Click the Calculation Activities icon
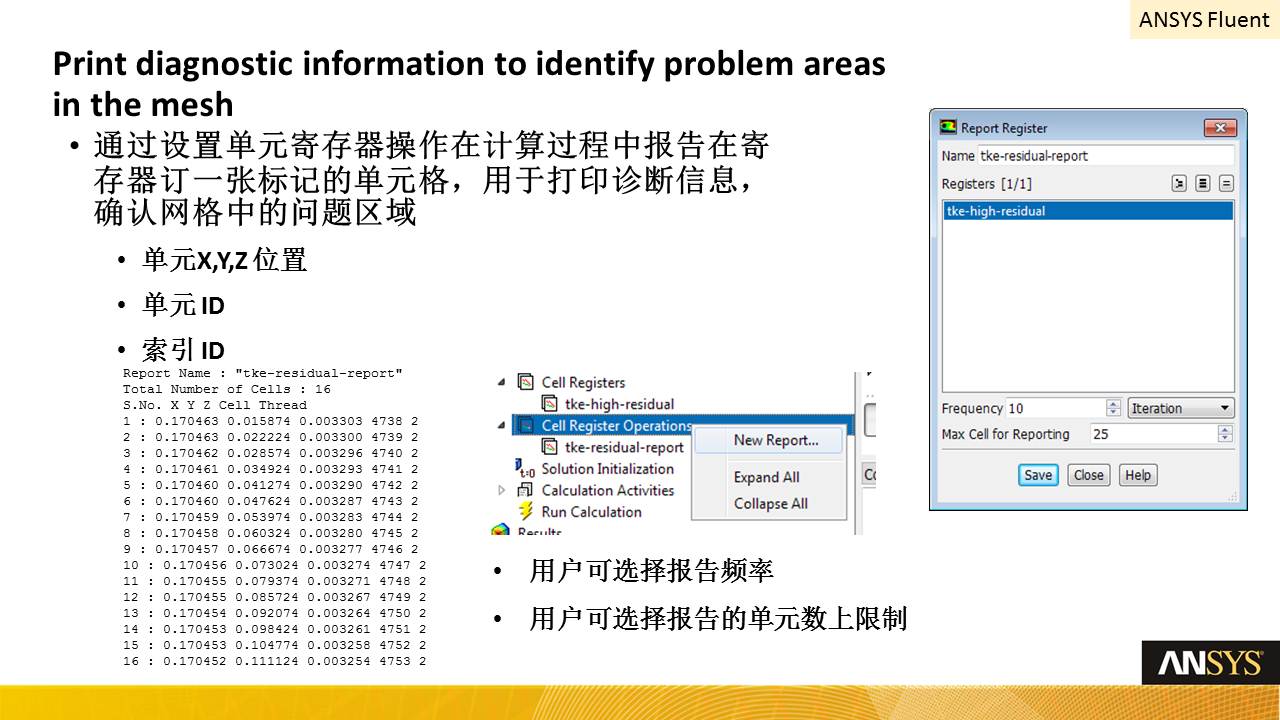1280x720 pixels. click(526, 490)
